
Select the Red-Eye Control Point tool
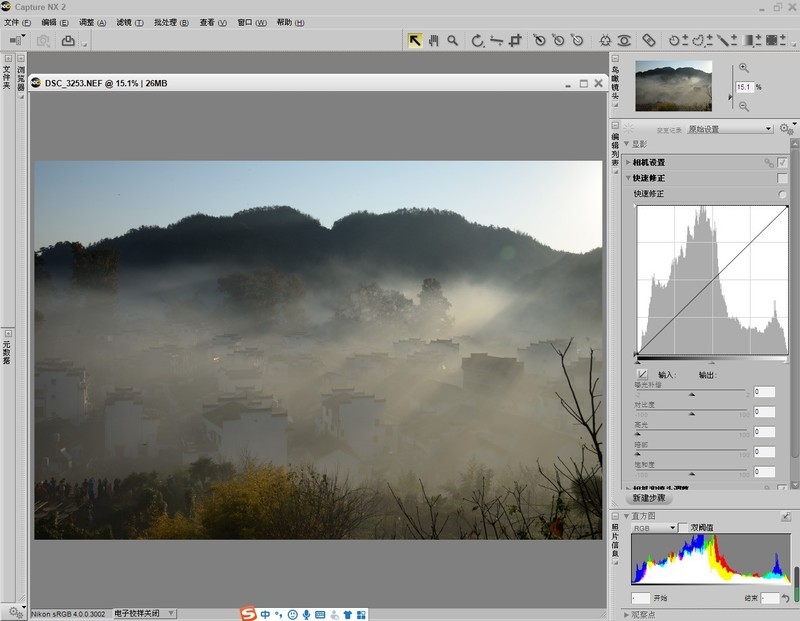point(624,40)
